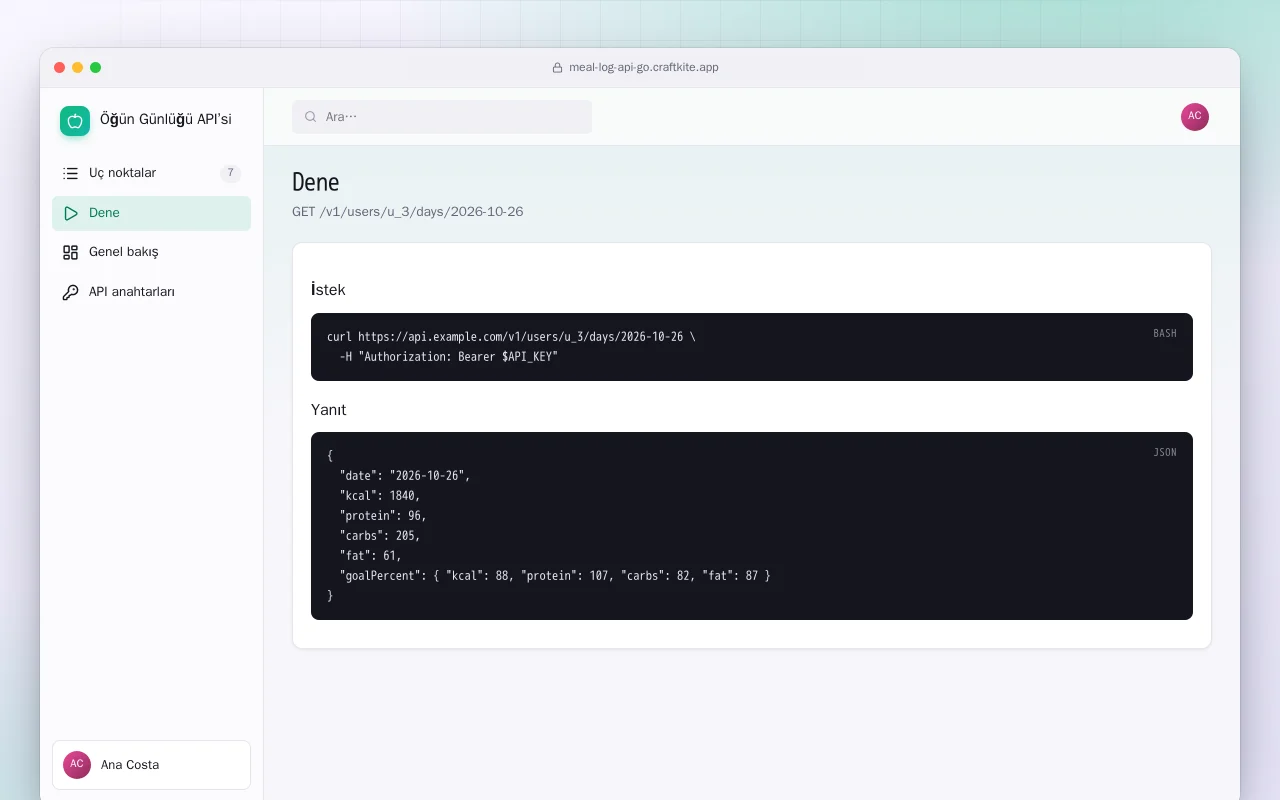Click the Authorization: Bearer $API_KEY line

(x=449, y=357)
